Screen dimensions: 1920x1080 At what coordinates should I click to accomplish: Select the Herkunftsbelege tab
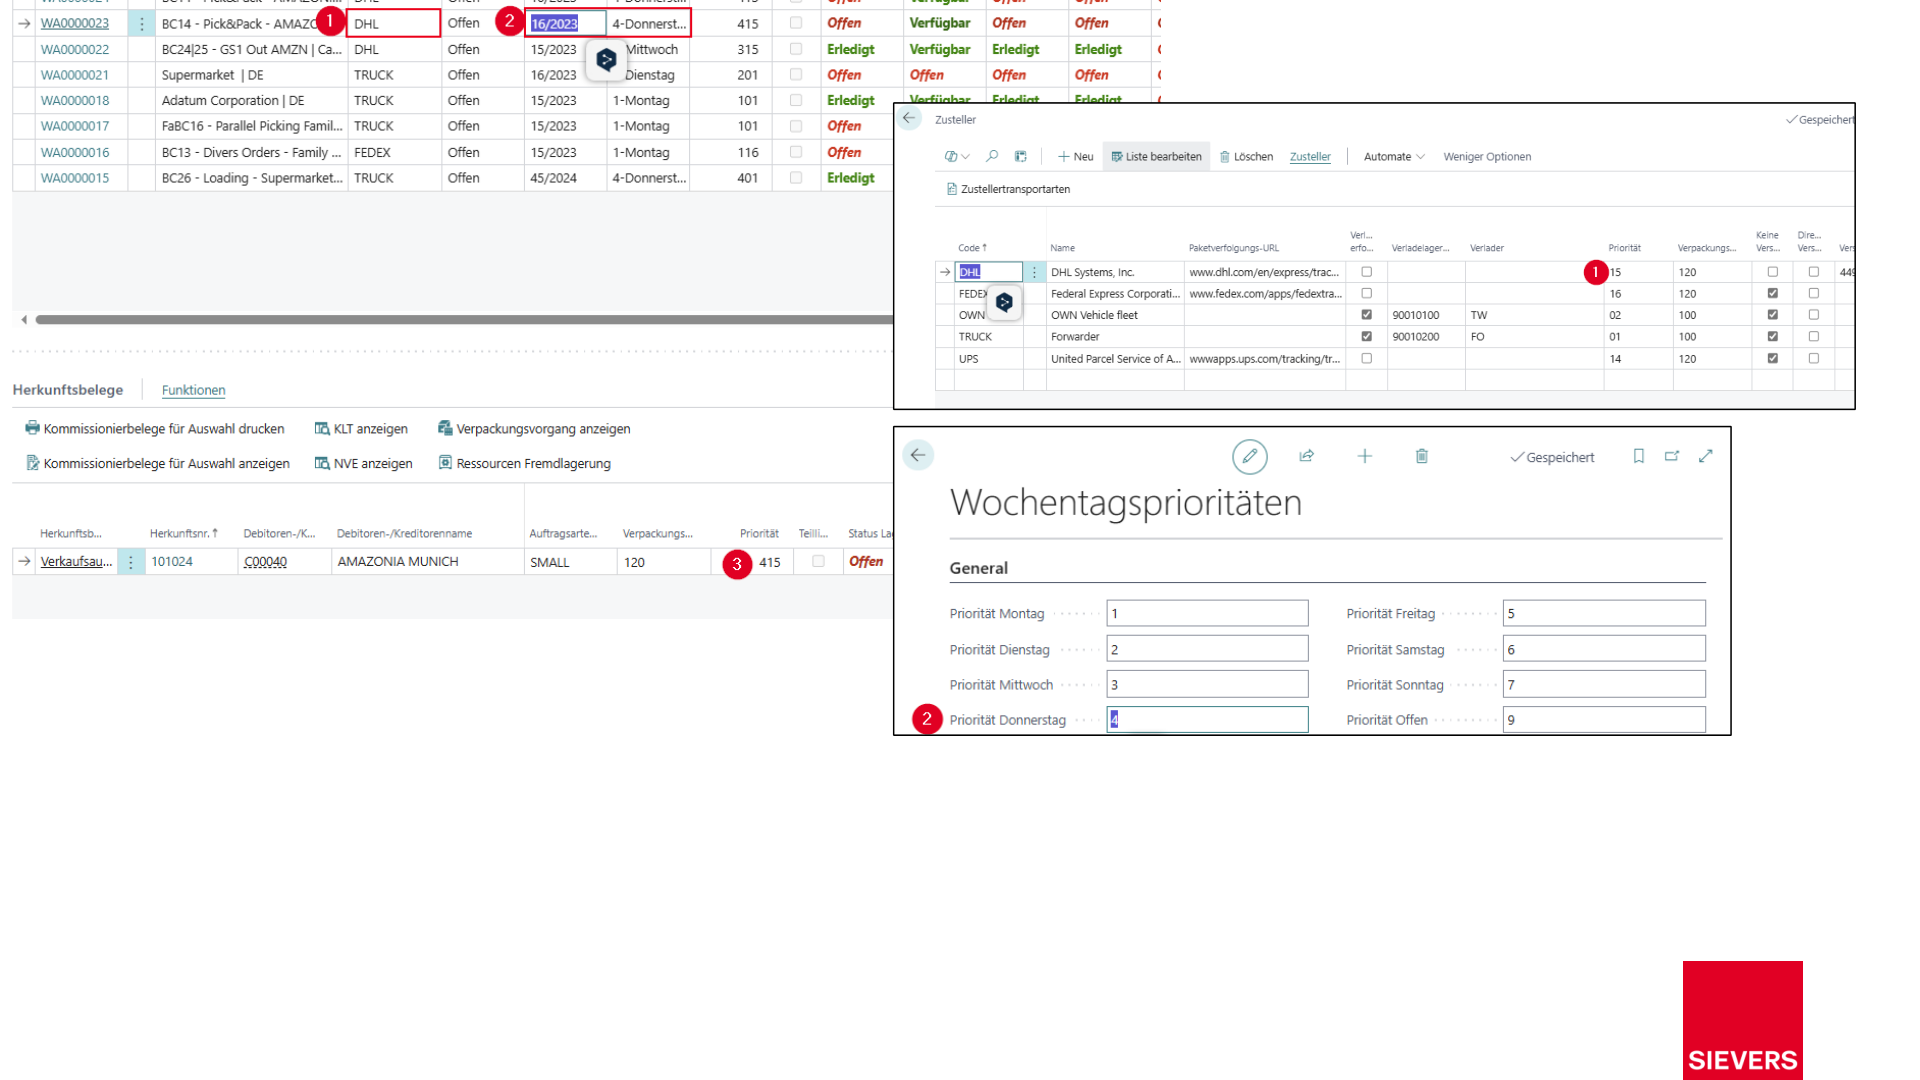coord(68,390)
